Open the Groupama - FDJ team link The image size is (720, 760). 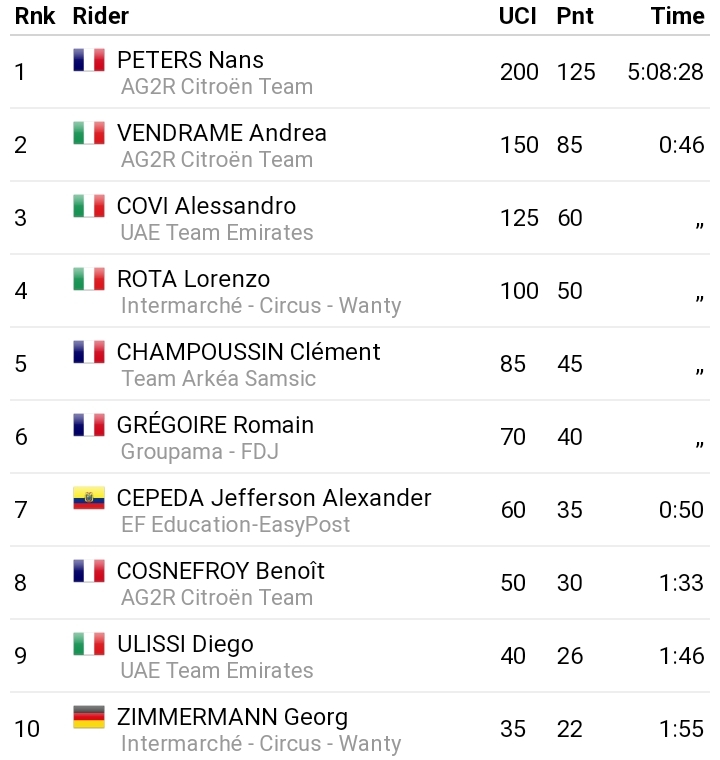click(199, 452)
